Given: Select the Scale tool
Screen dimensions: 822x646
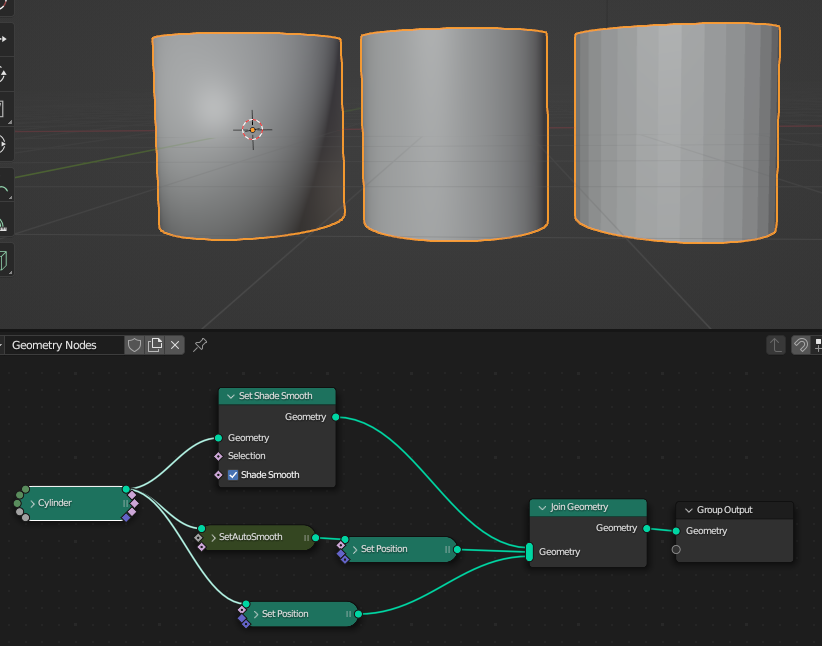Looking at the screenshot, I should pos(9,108).
